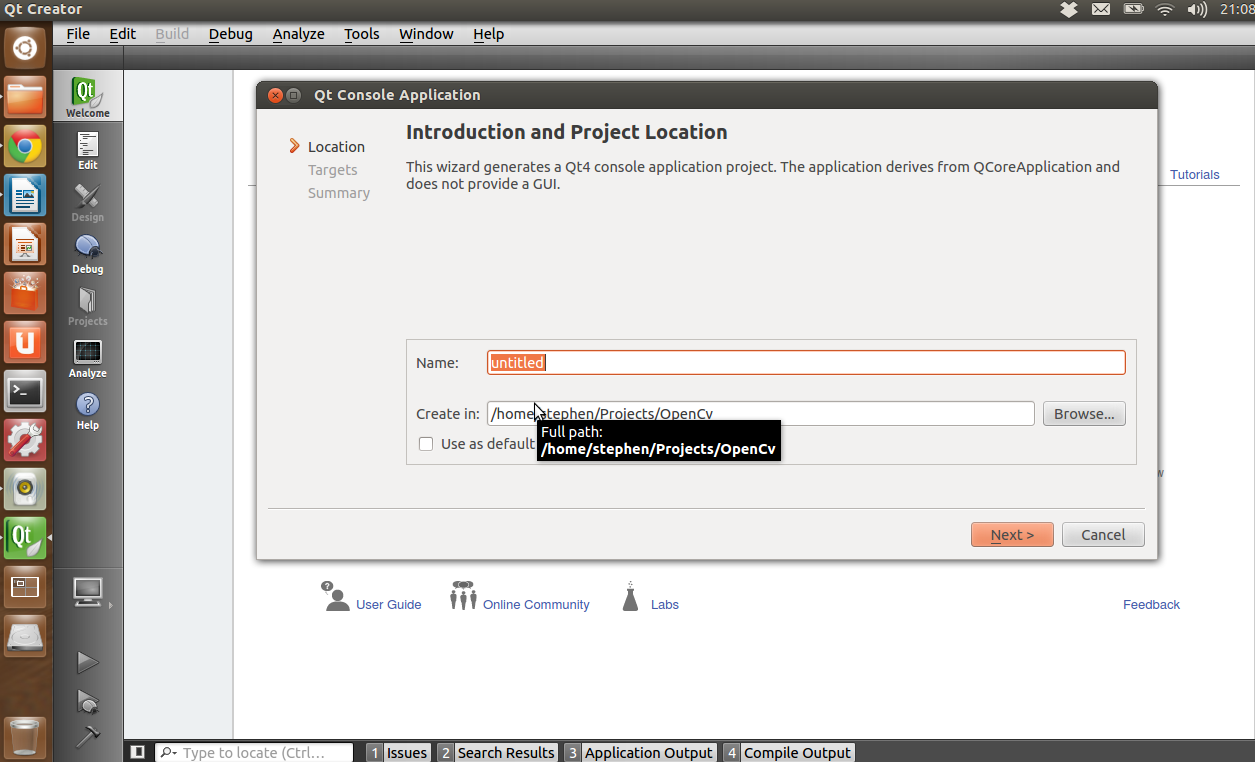Open the Analyze menu
Screen dimensions: 1255x762
click(299, 34)
